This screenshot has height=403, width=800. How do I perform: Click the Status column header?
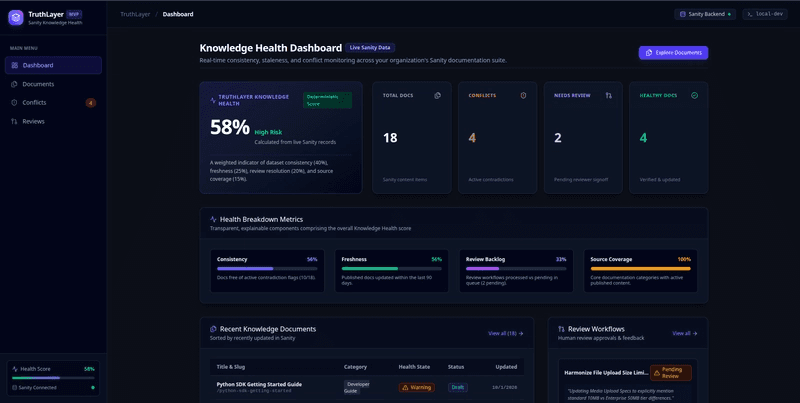point(456,367)
